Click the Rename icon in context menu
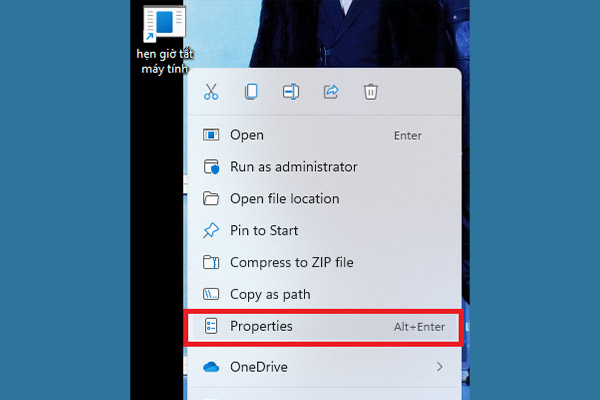Viewport: 600px width, 400px height. pyautogui.click(x=291, y=92)
